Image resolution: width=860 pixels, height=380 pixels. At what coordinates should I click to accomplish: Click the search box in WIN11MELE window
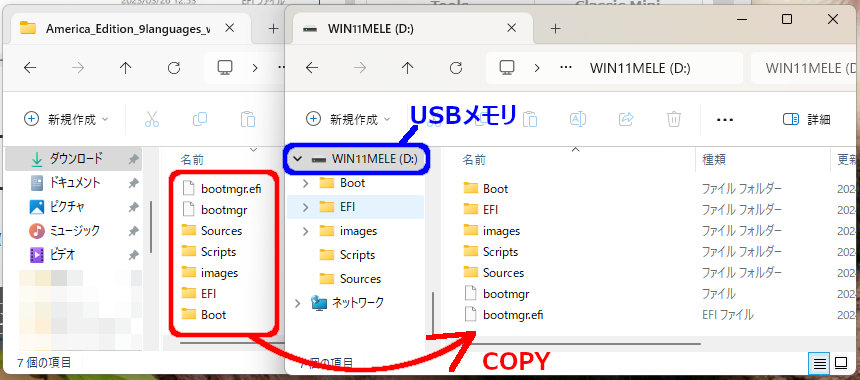click(805, 68)
